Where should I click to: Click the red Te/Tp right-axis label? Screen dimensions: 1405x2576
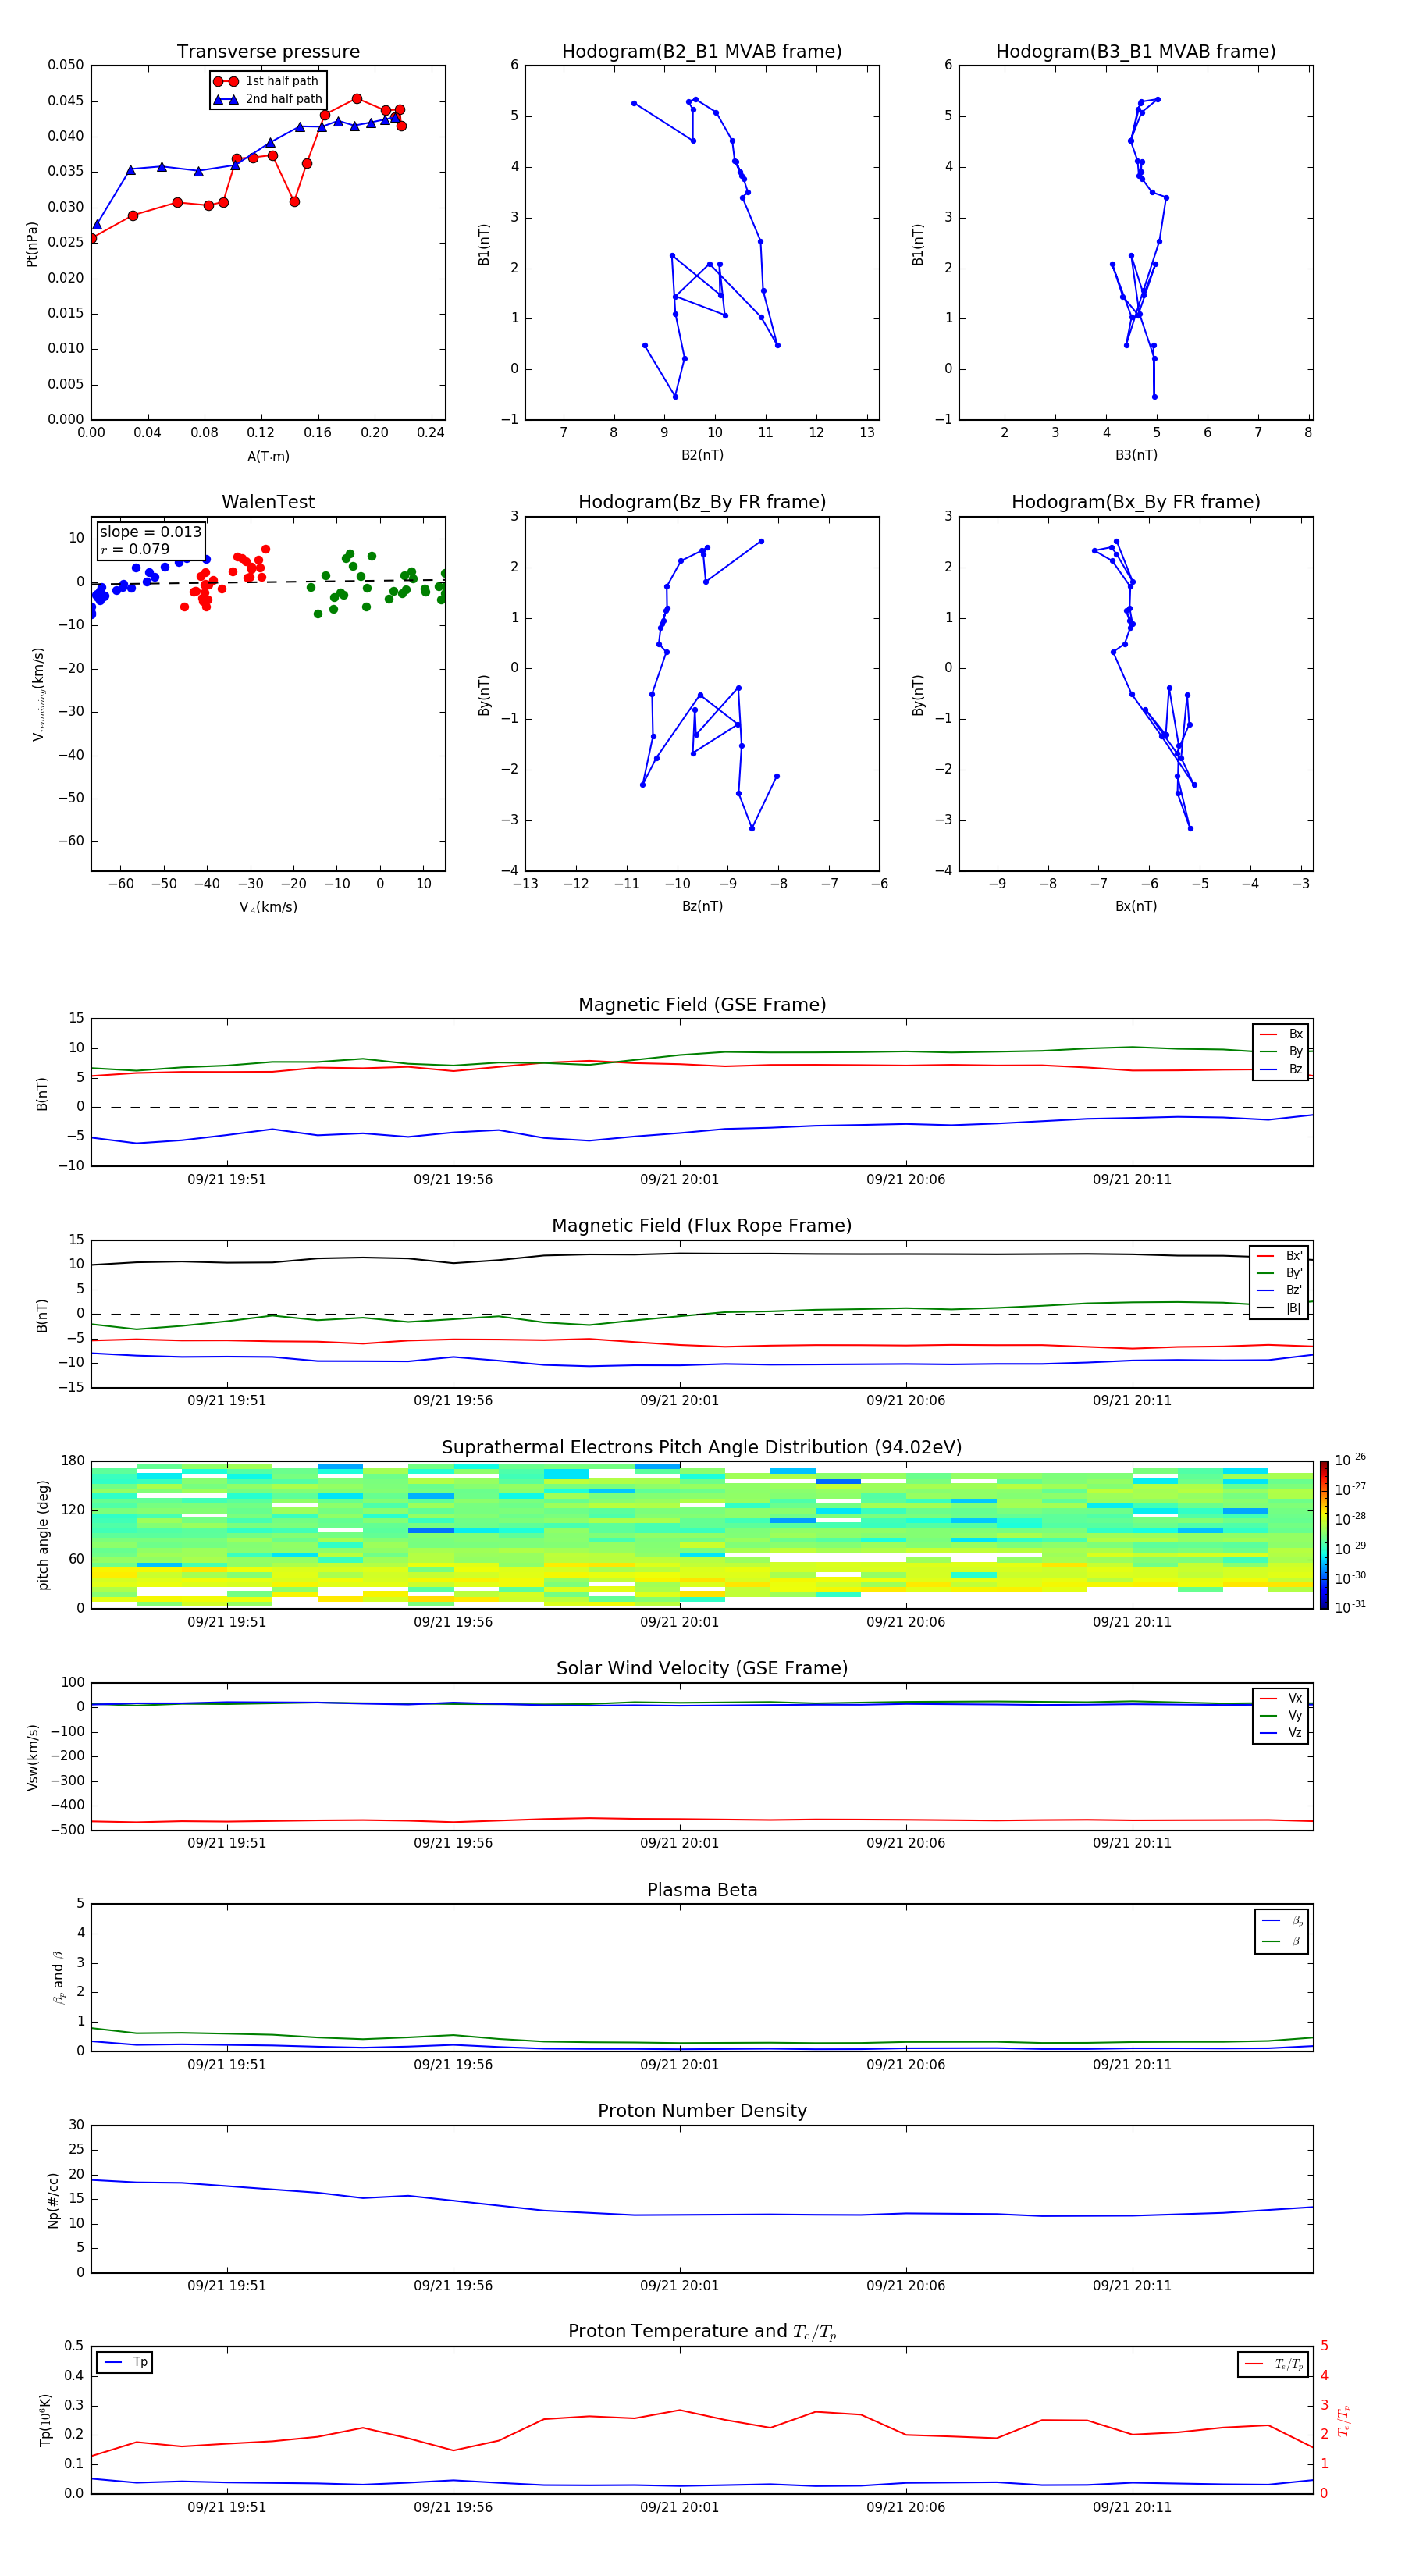tap(1343, 2420)
